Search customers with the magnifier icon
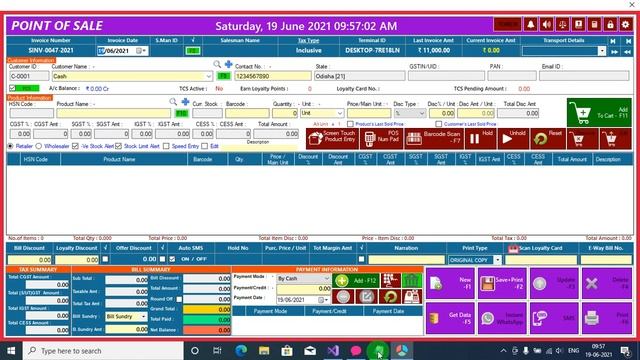 click(217, 64)
